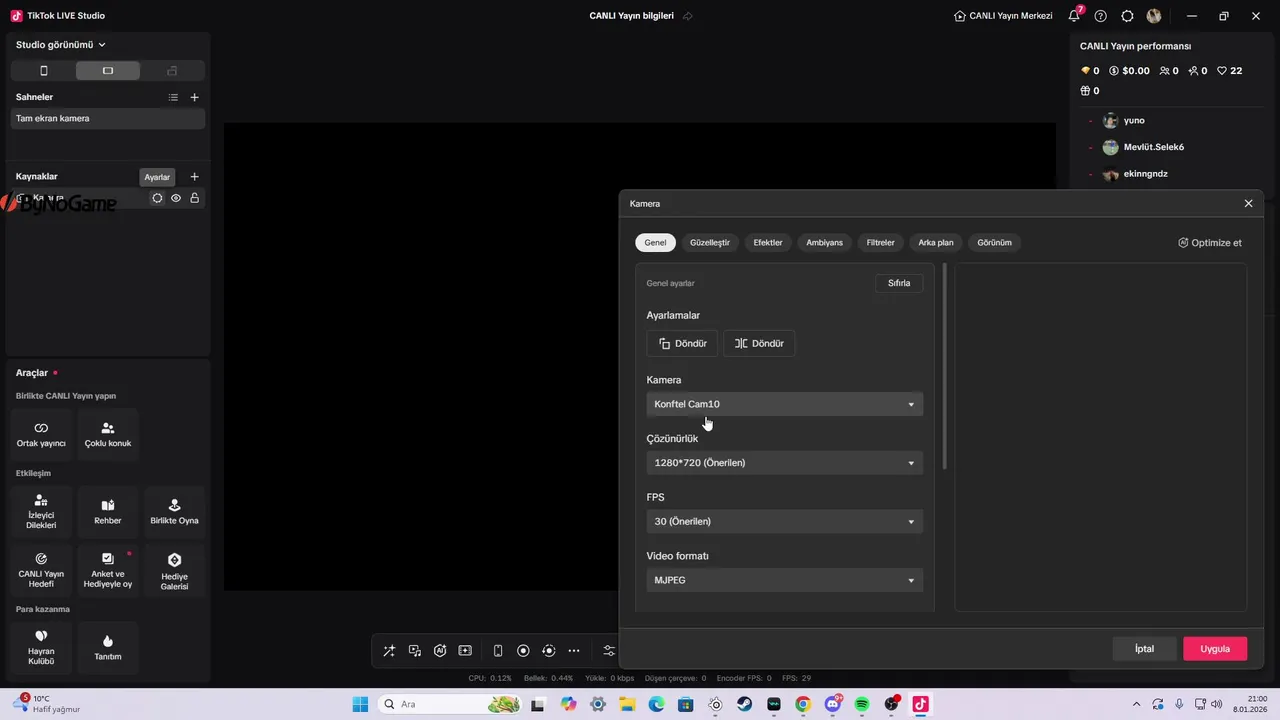Open CANLI Yayın bilgileri title
The image size is (1280, 720).
pyautogui.click(x=632, y=16)
